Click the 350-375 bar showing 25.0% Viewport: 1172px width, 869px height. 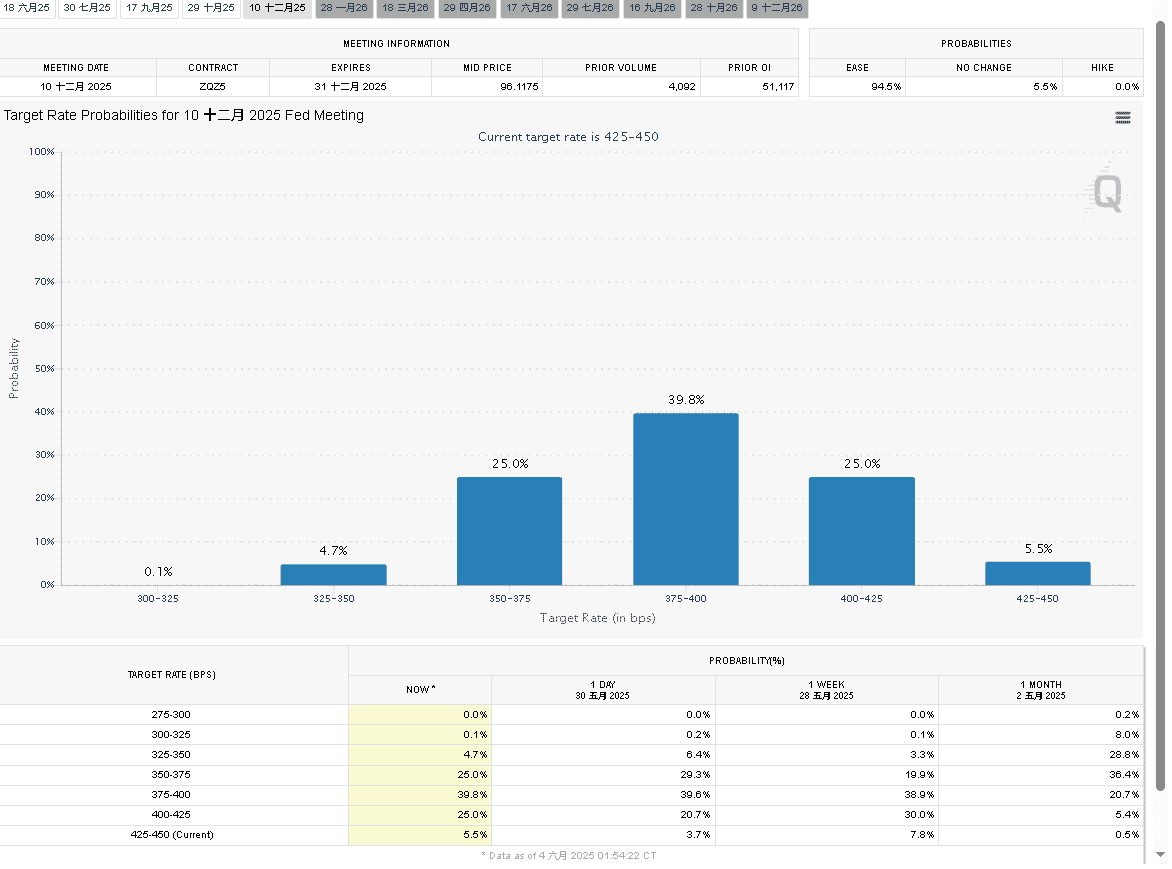point(509,531)
